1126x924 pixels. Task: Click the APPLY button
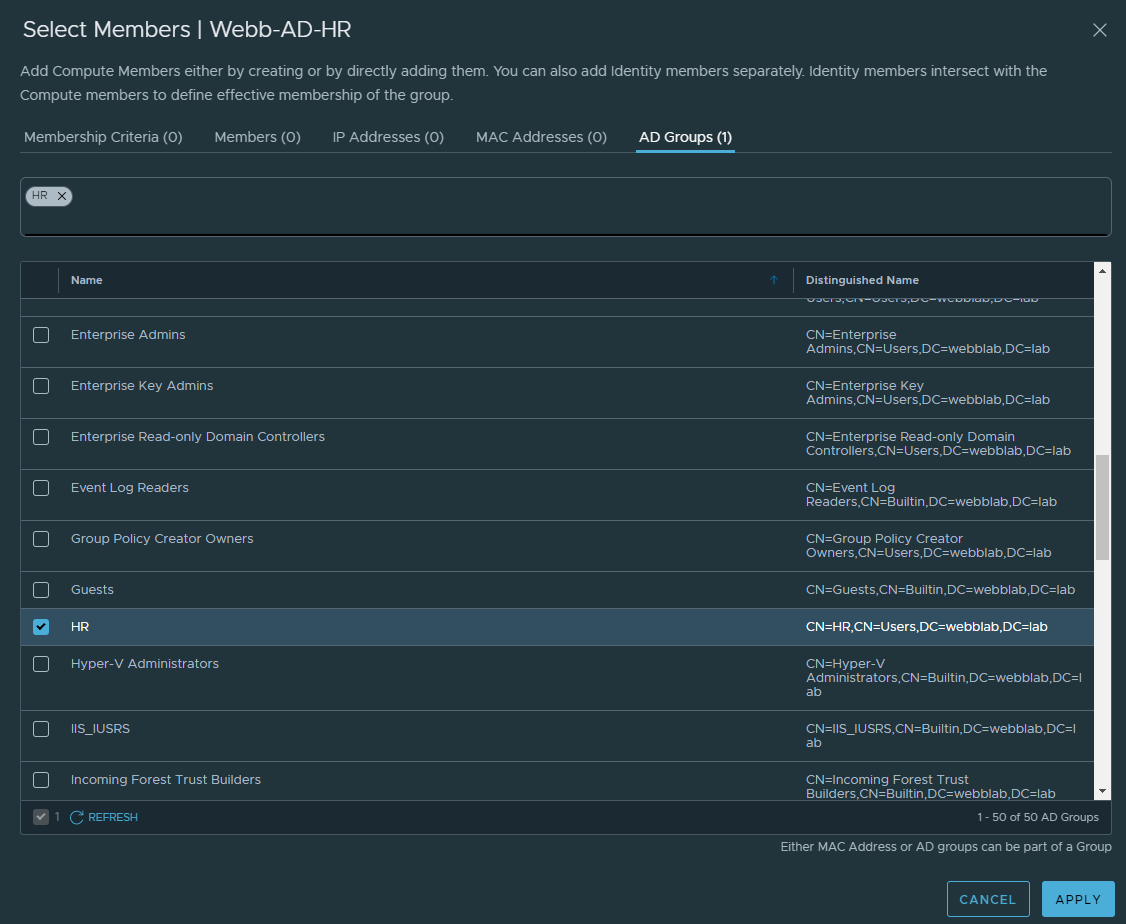(x=1078, y=898)
